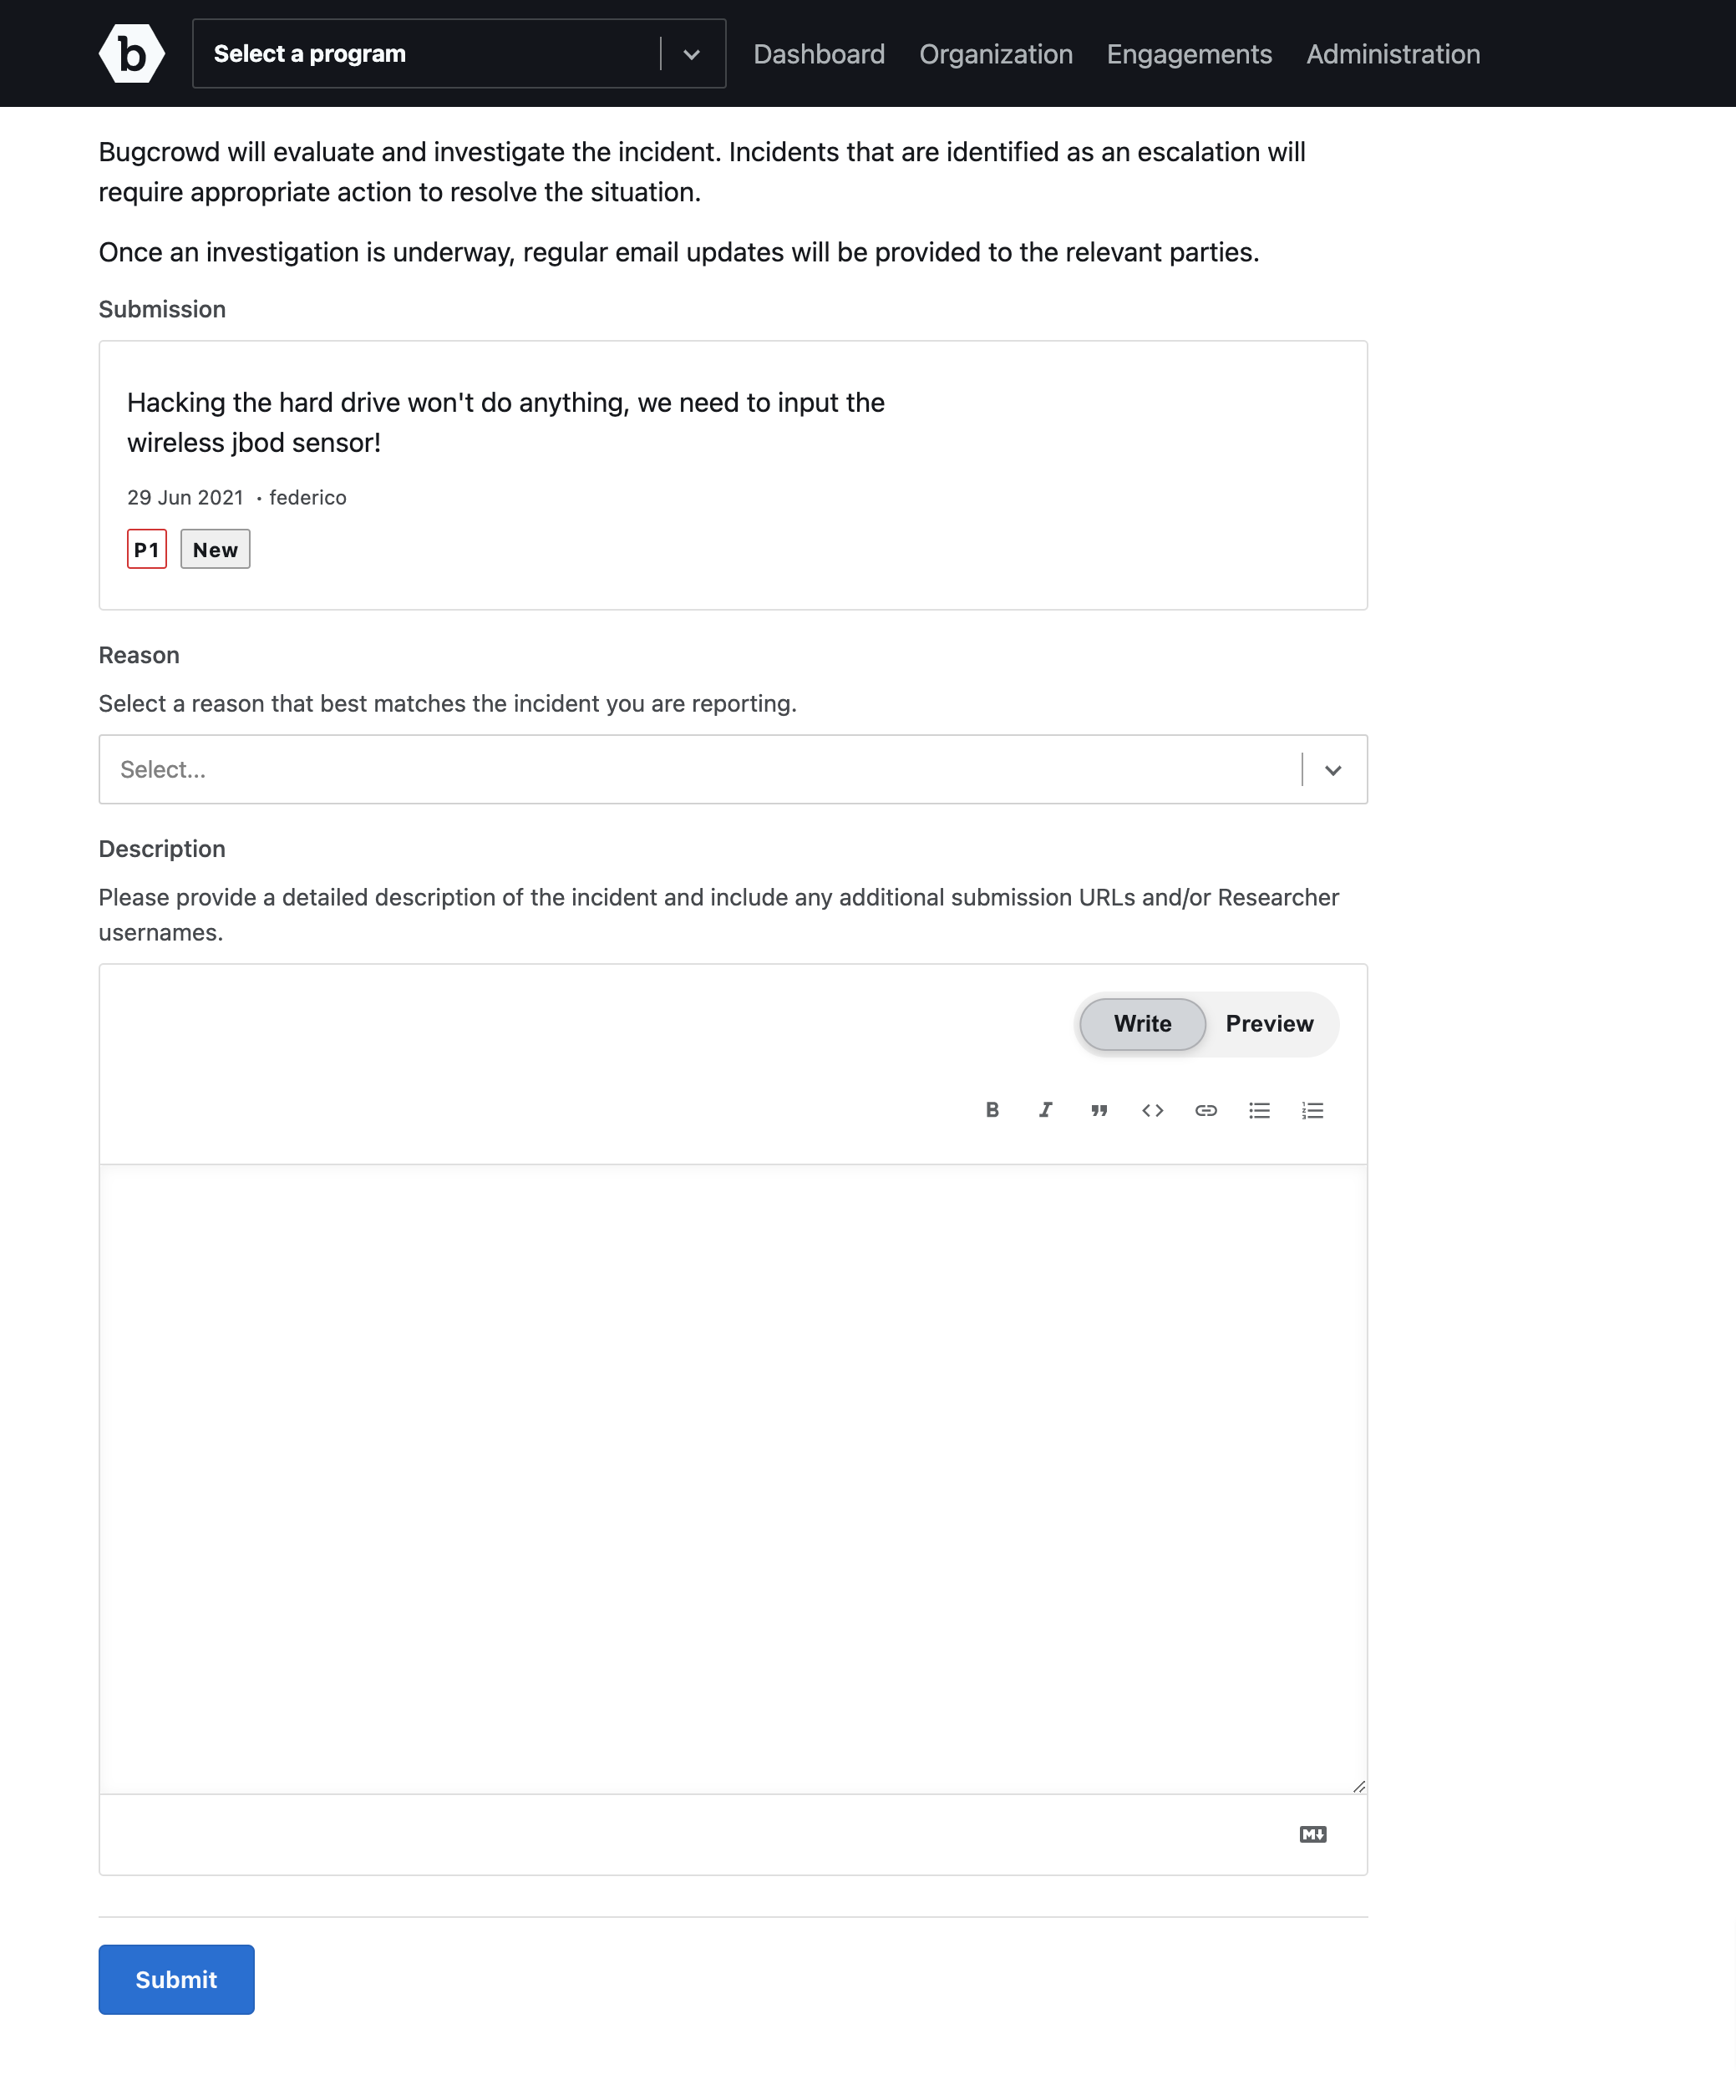Insert a hyperlink using the link icon
Screen dimensions: 1736x2100
[1206, 1110]
